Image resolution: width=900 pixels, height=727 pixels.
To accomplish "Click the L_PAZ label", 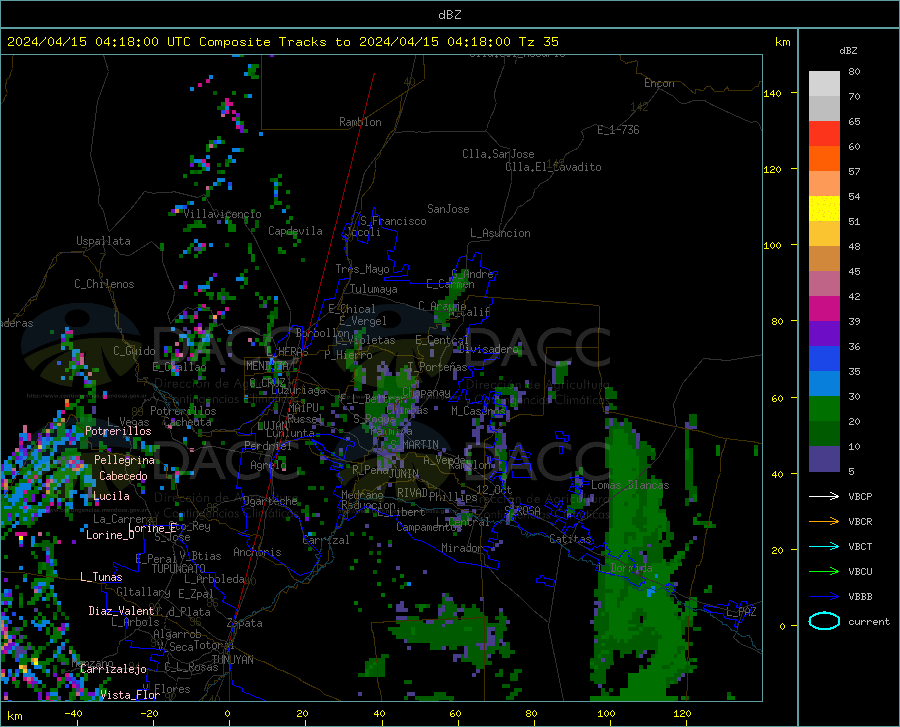I will (741, 612).
